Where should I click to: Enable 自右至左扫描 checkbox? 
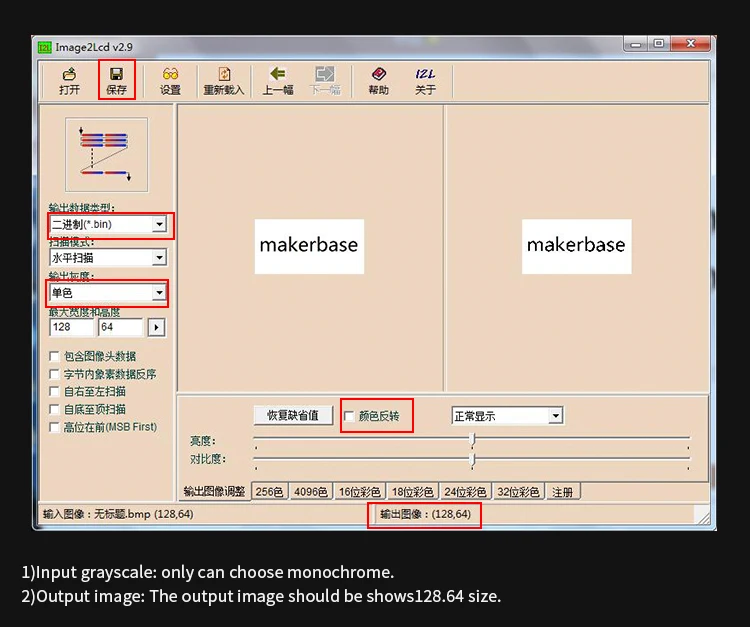coord(55,392)
